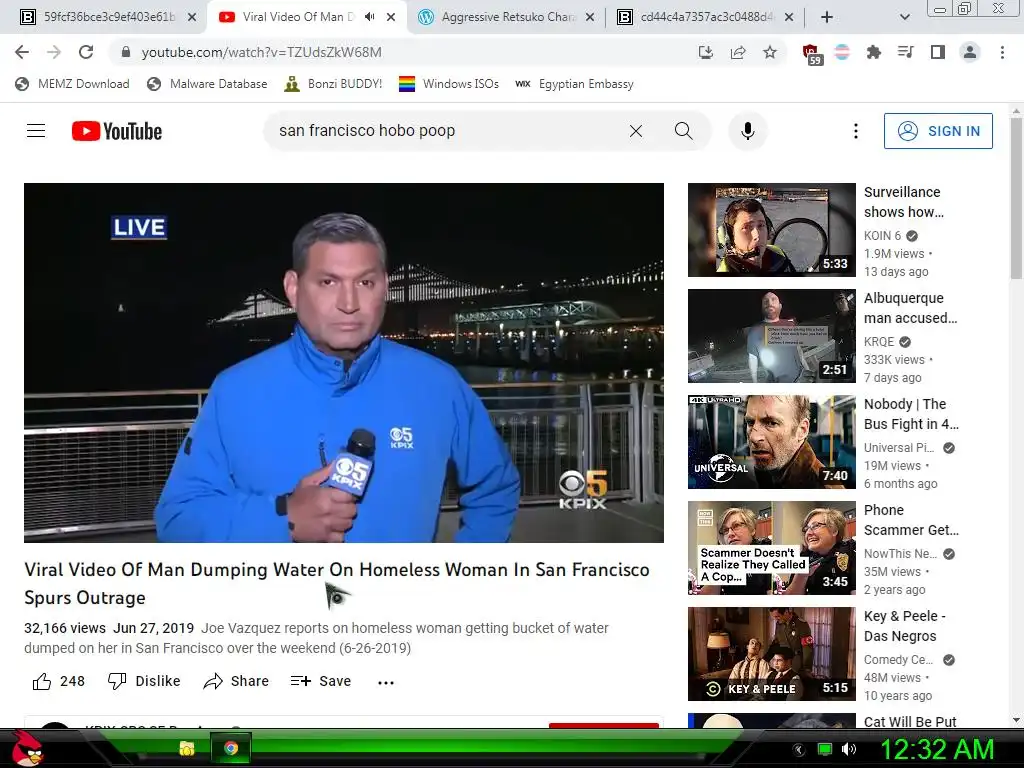Screen dimensions: 1024x768
Task: Open the Windows ISOs bookmark
Action: pyautogui.click(x=449, y=84)
